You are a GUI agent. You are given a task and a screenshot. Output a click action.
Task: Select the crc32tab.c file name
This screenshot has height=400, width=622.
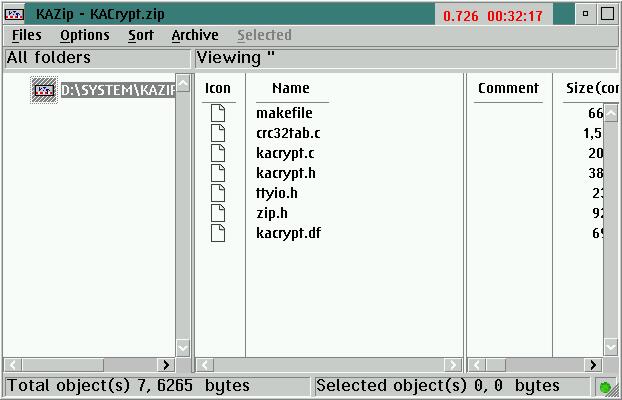point(288,133)
